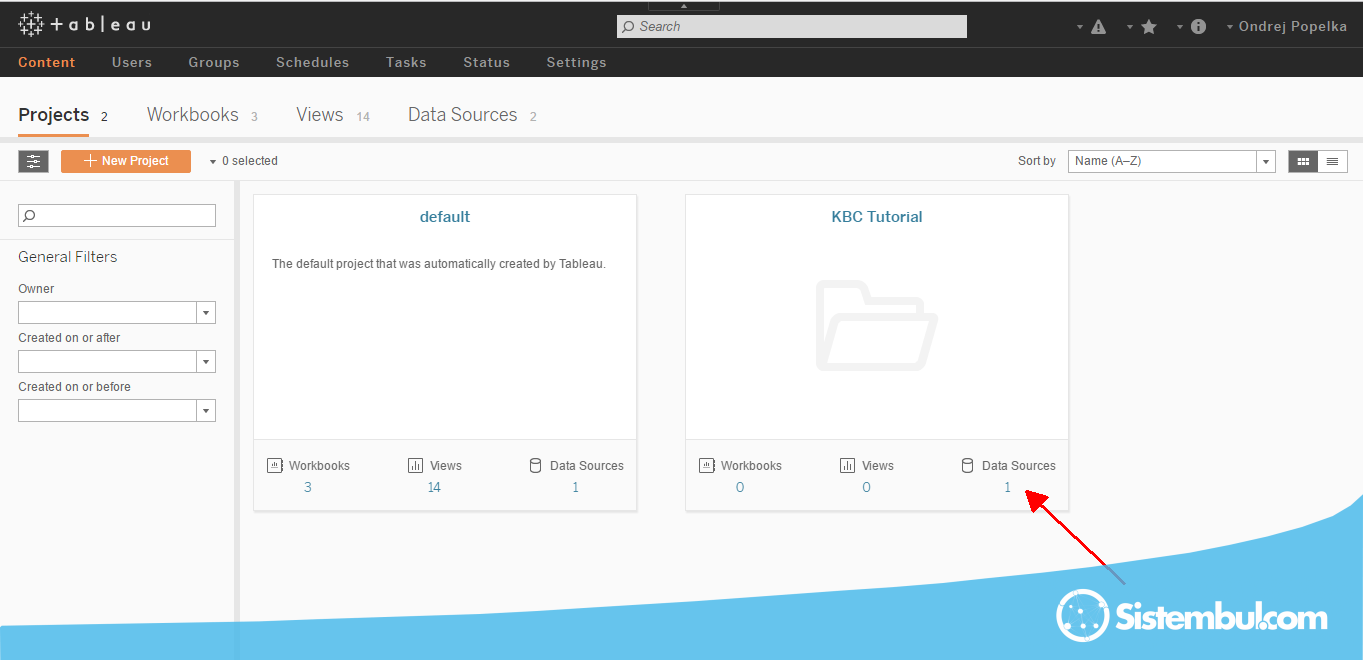Image resolution: width=1363 pixels, height=660 pixels.
Task: Click the Views icon in KBC Tutorial
Action: tap(848, 465)
